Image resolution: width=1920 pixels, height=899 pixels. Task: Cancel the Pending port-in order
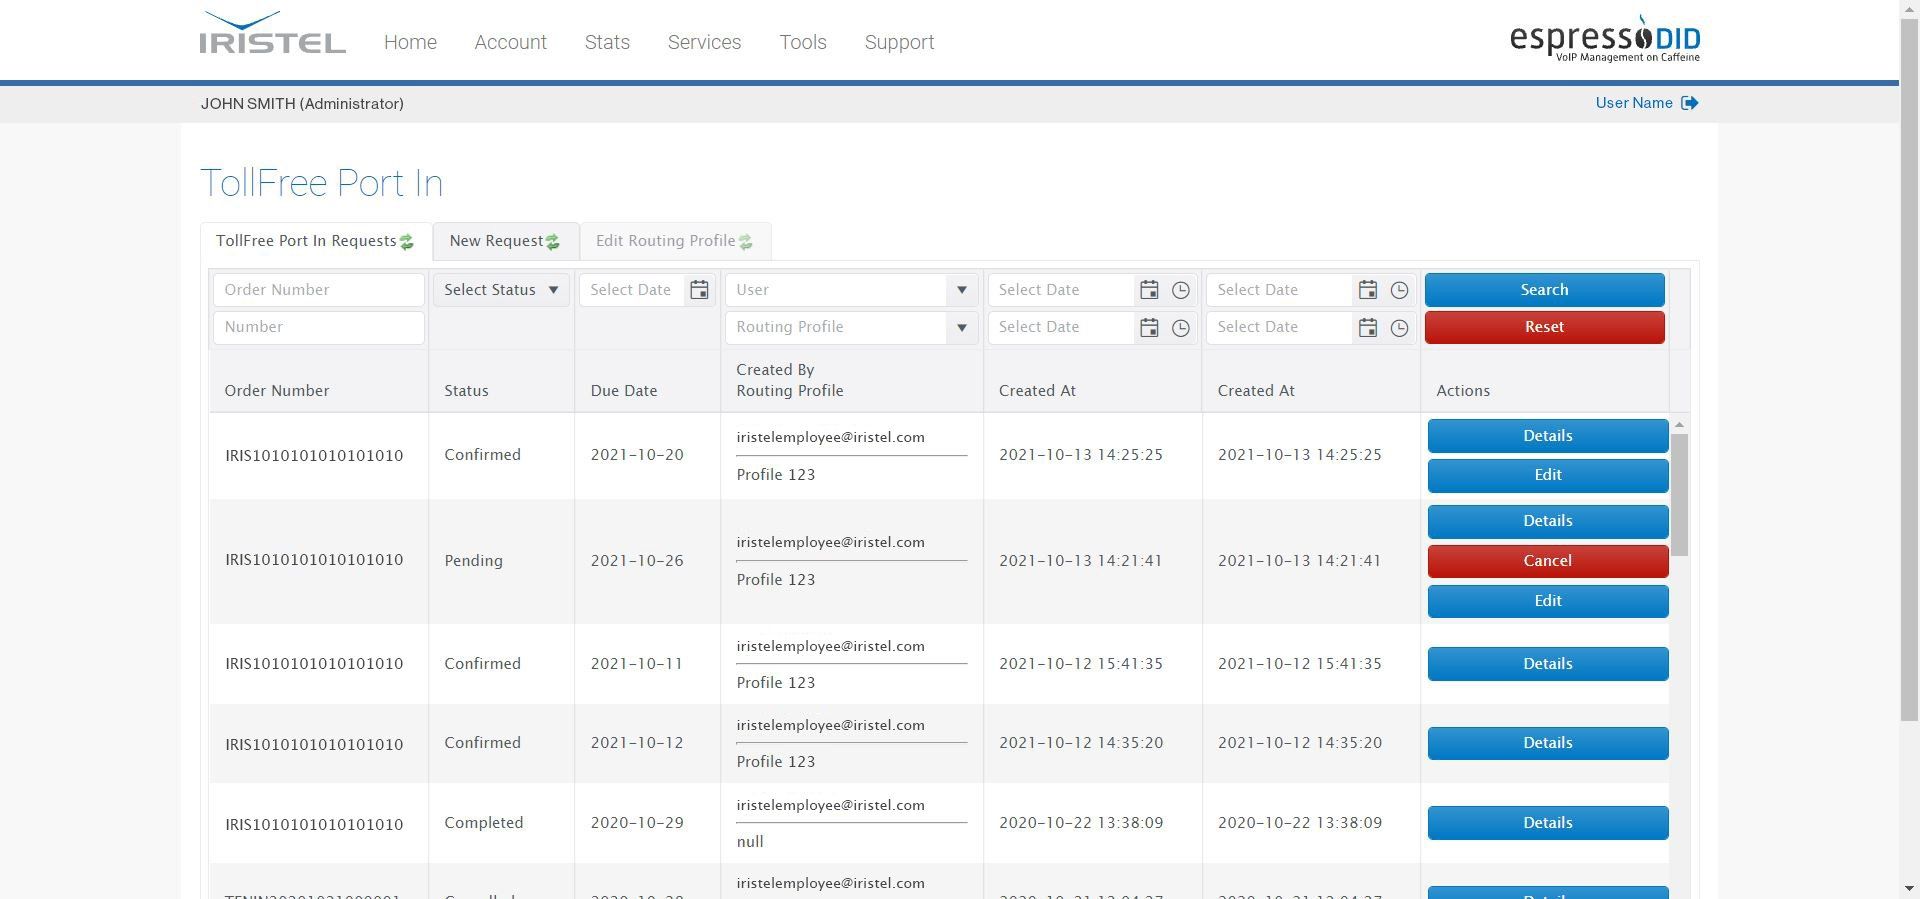[x=1547, y=561]
